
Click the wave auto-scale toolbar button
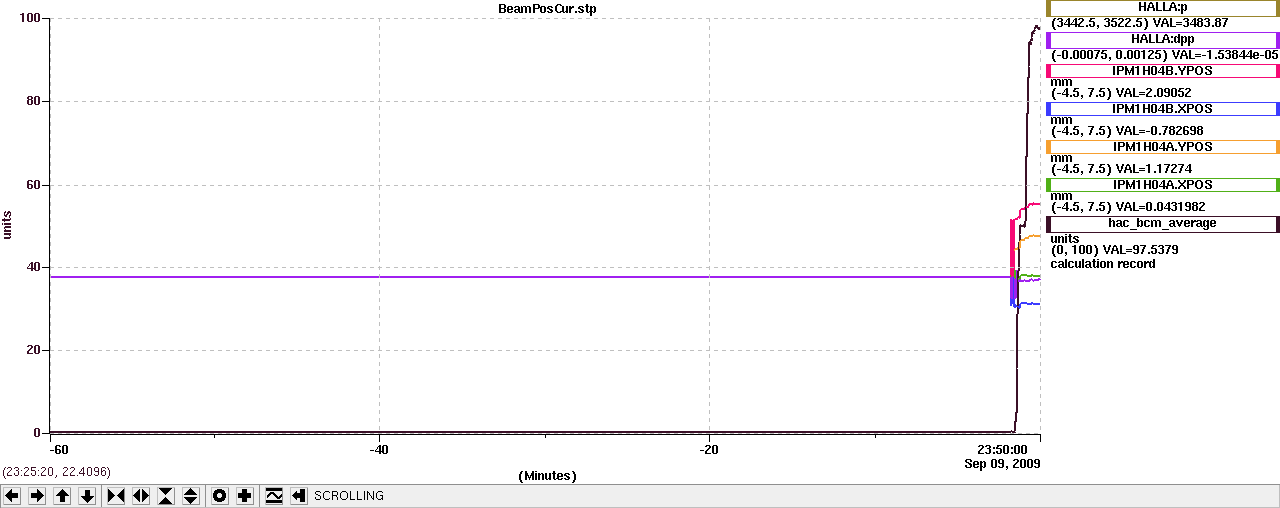click(274, 496)
